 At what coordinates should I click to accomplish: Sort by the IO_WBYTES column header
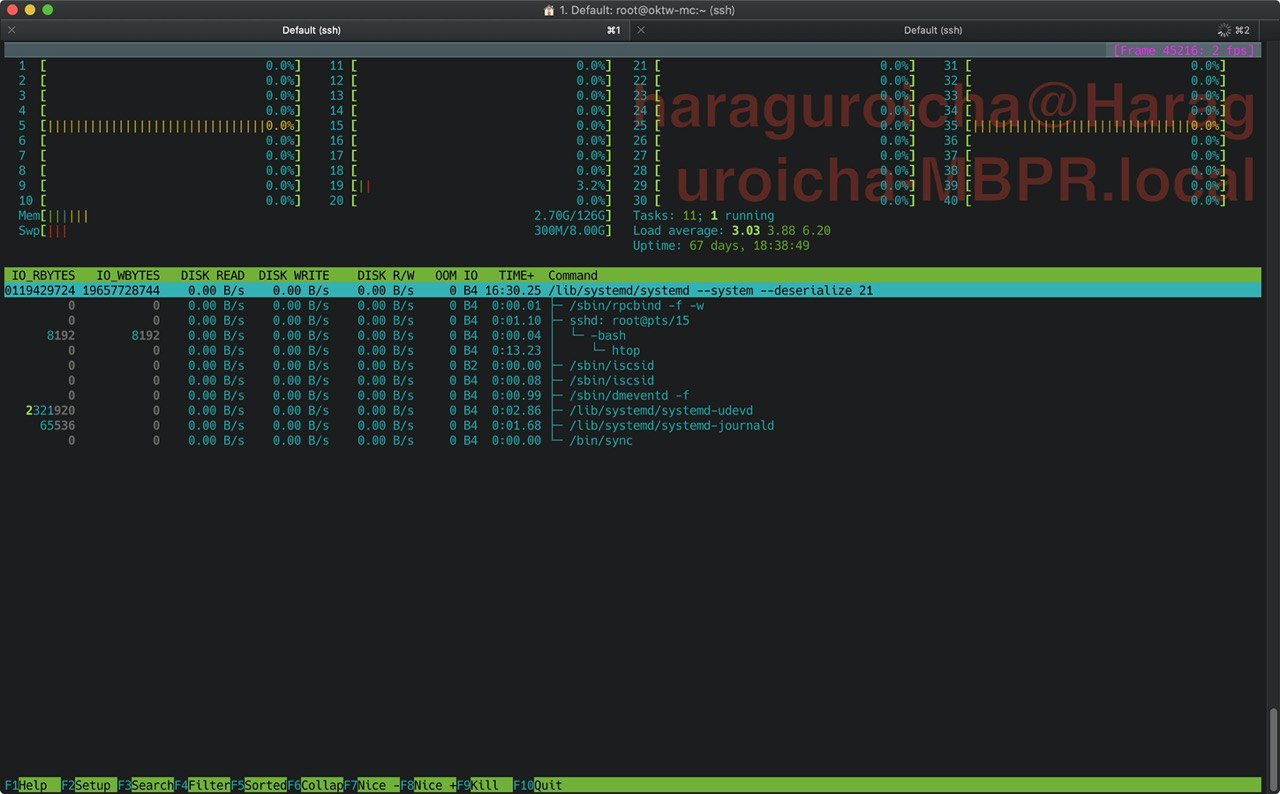click(x=128, y=275)
